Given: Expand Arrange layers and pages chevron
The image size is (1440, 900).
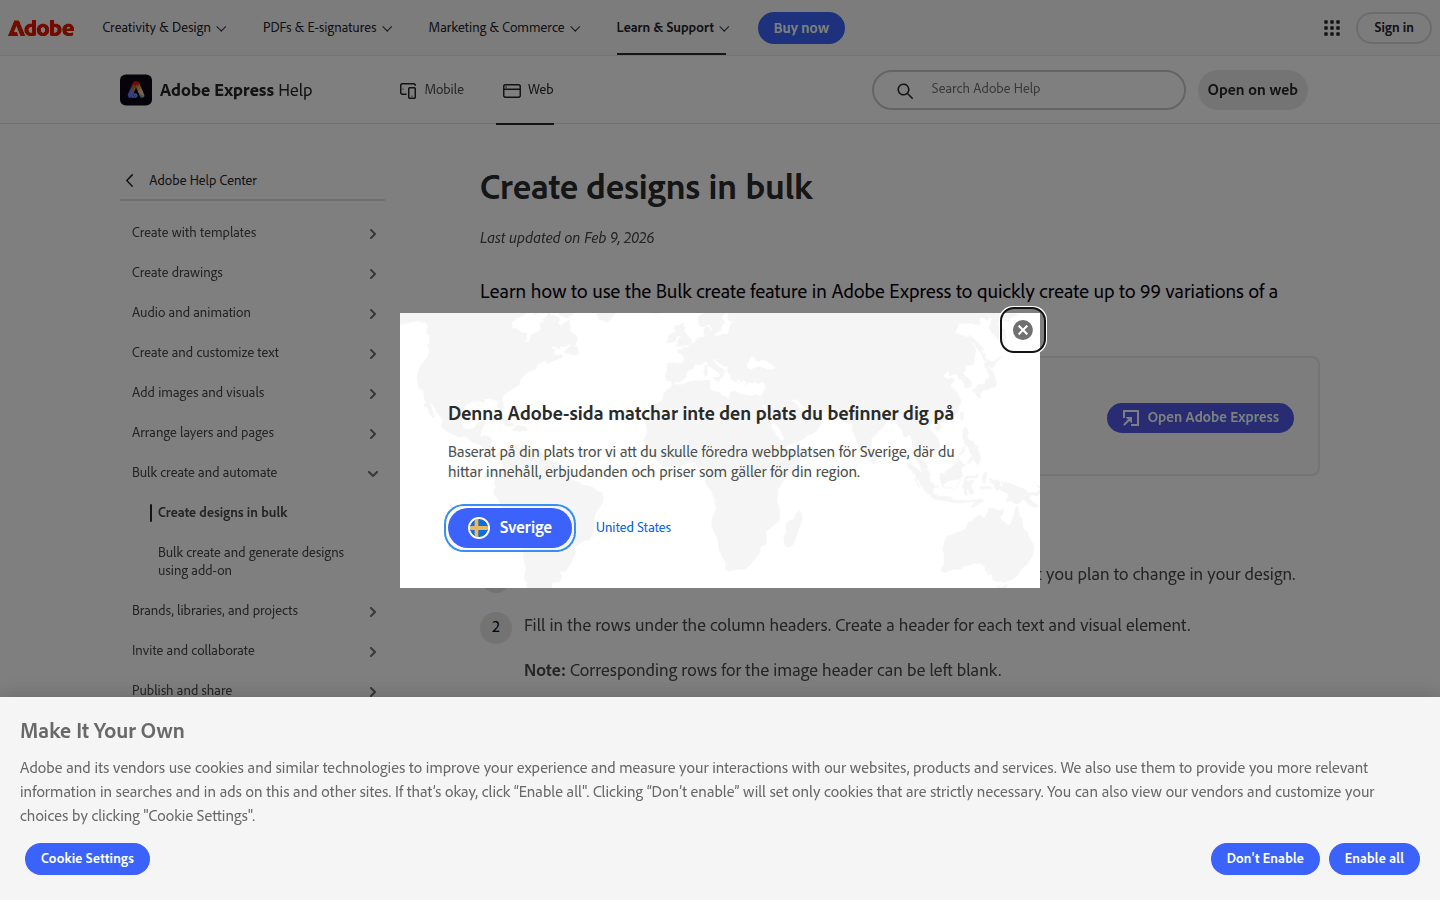Looking at the screenshot, I should (373, 434).
